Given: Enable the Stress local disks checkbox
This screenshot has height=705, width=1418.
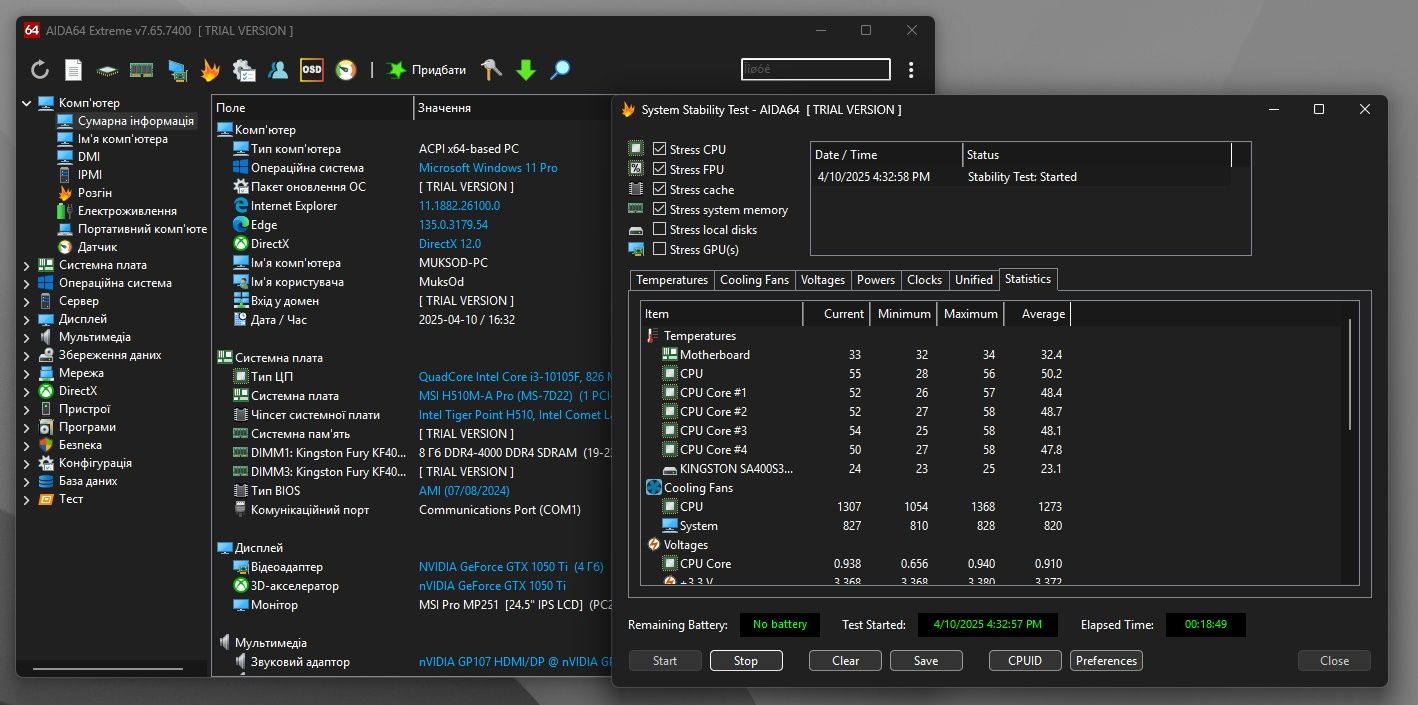Looking at the screenshot, I should [x=659, y=229].
